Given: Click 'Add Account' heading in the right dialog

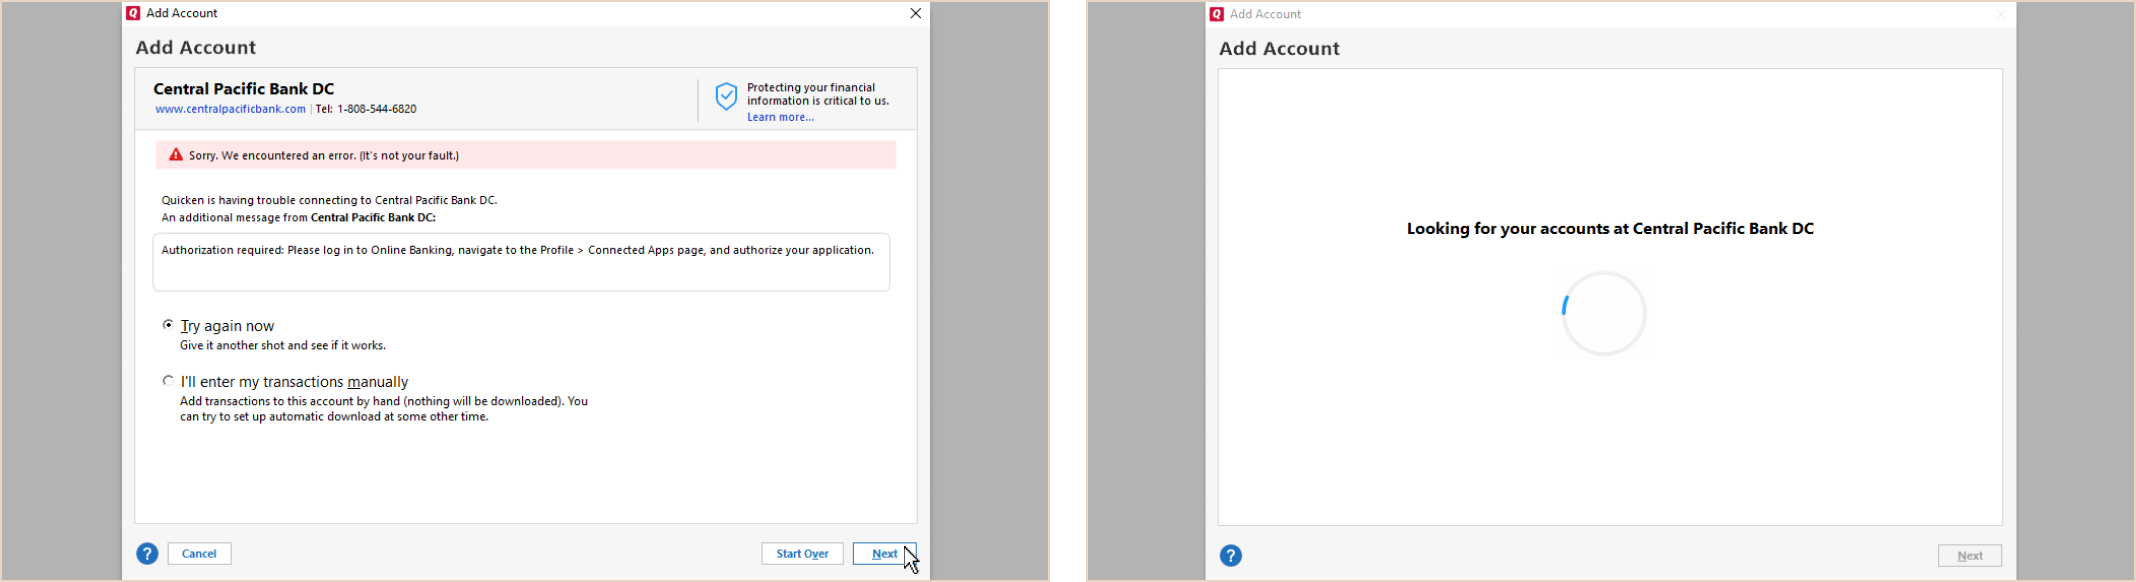Looking at the screenshot, I should pyautogui.click(x=1279, y=49).
